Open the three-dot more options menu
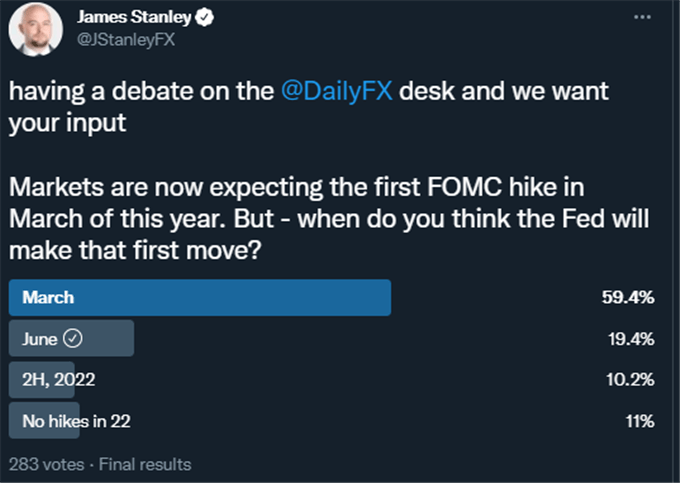The image size is (680, 483). [x=642, y=17]
